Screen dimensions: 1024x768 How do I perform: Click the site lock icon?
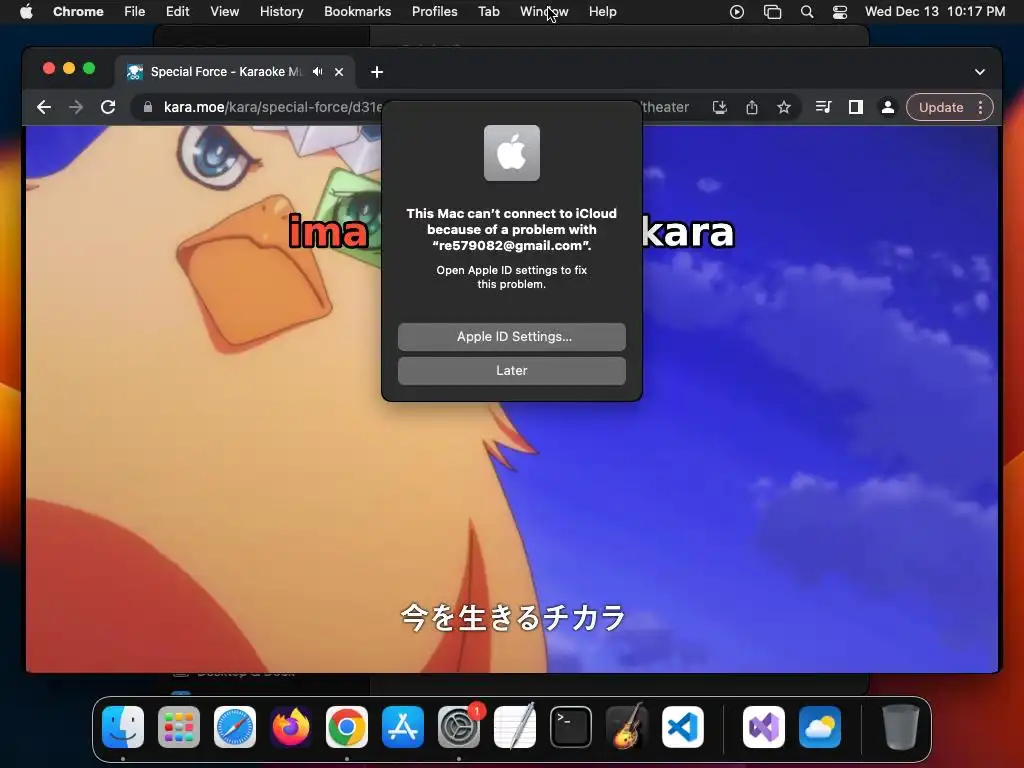click(x=148, y=107)
